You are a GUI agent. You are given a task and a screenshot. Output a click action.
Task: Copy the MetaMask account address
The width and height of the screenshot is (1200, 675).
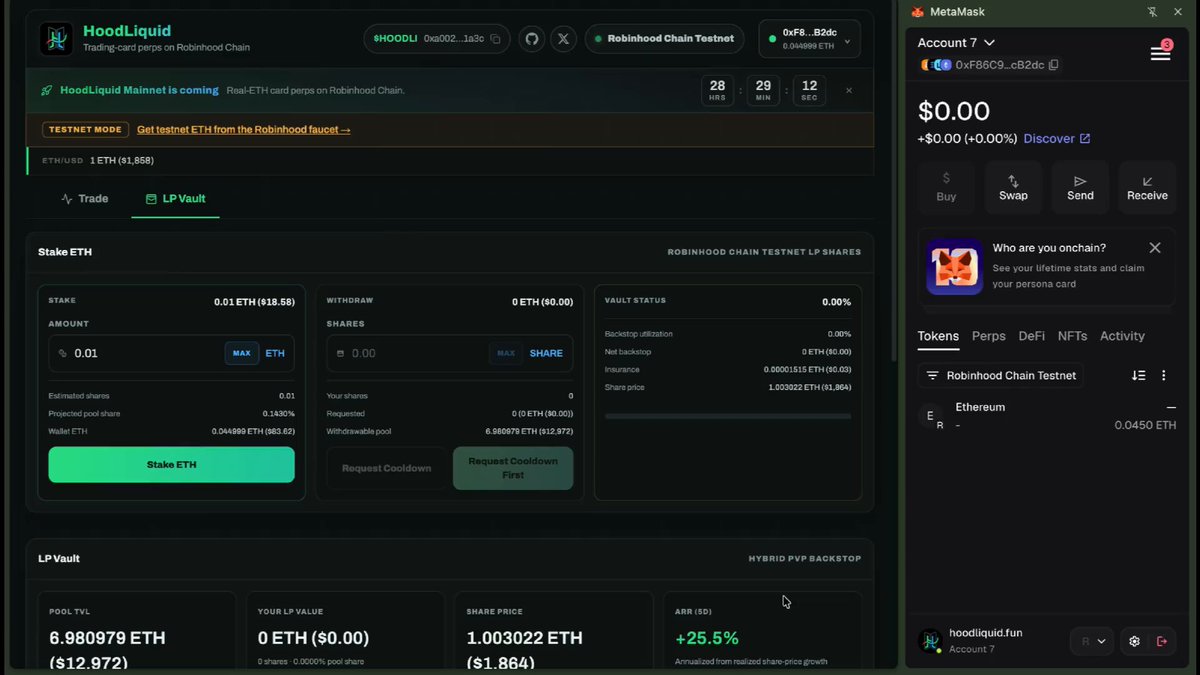[1054, 65]
